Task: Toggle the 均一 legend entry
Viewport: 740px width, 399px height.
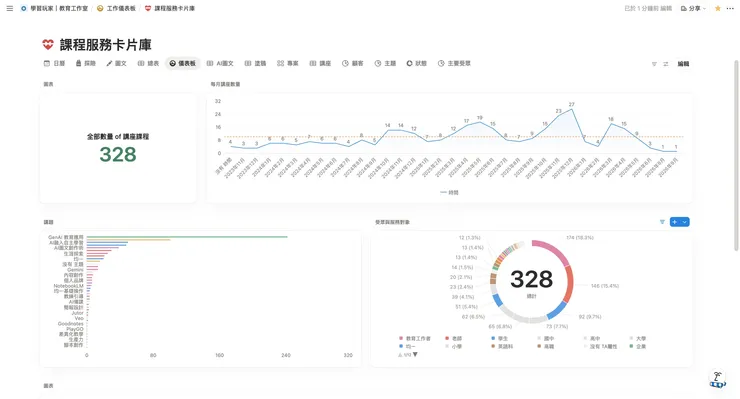Action: coord(407,347)
